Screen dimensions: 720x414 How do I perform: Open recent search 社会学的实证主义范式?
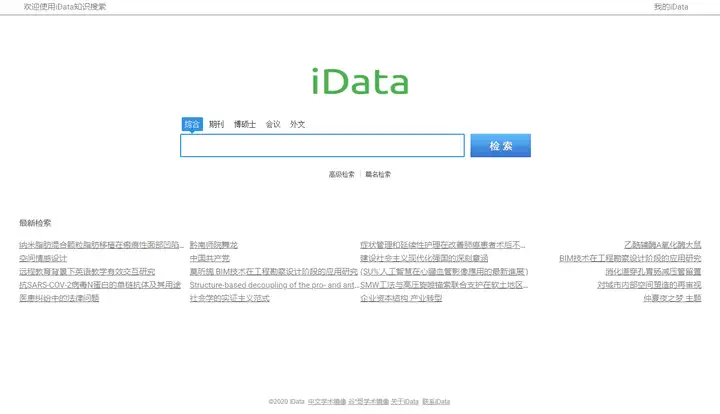coord(230,298)
